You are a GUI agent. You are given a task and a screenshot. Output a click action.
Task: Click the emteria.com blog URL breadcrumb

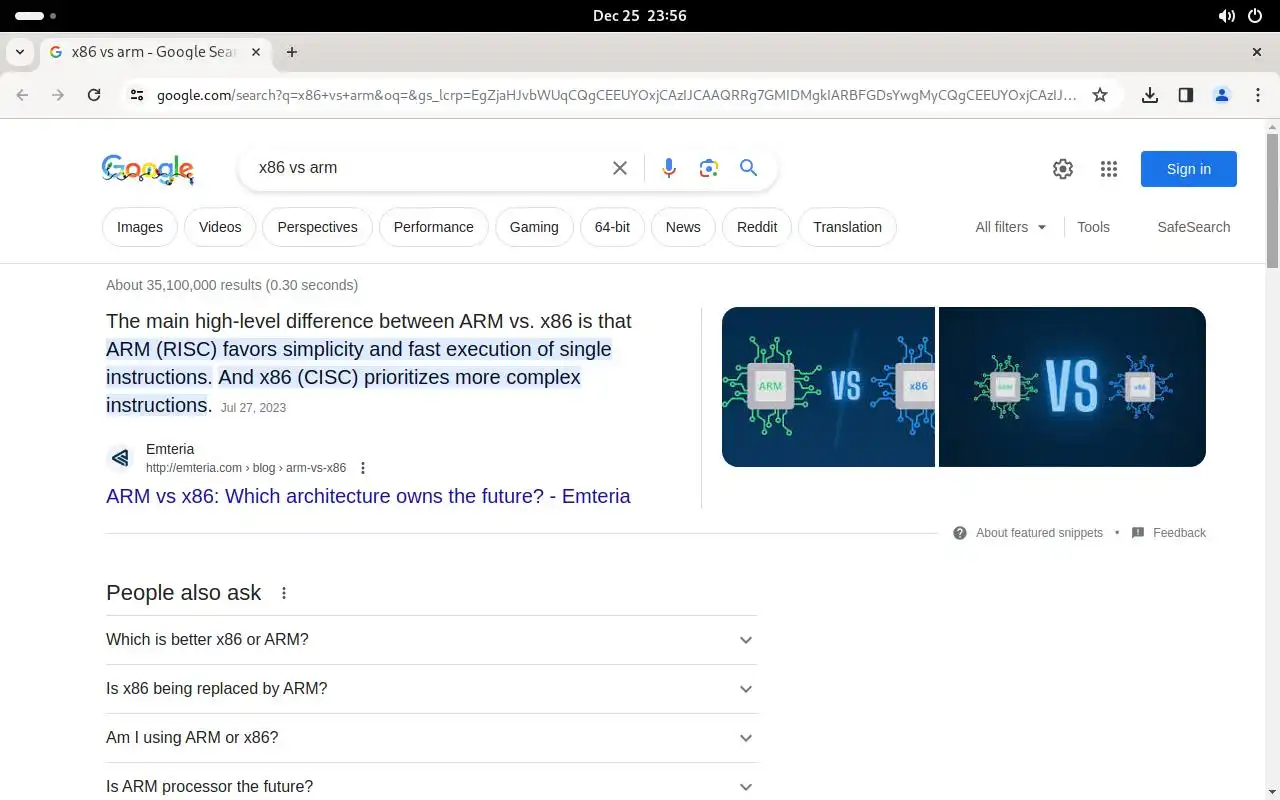pos(246,468)
